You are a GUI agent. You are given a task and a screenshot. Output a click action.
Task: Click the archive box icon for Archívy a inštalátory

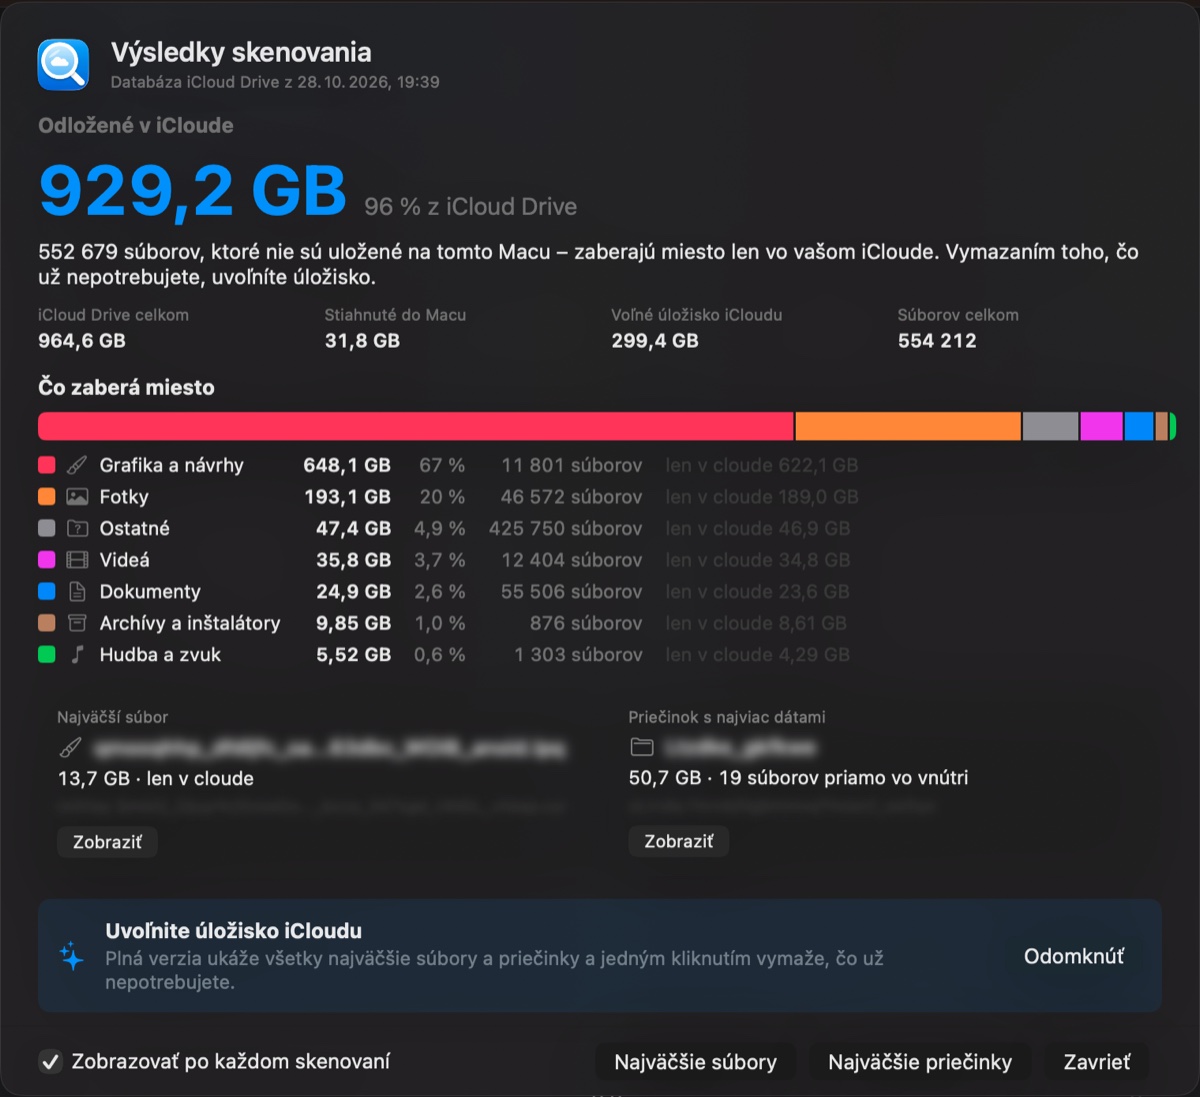pyautogui.click(x=77, y=623)
